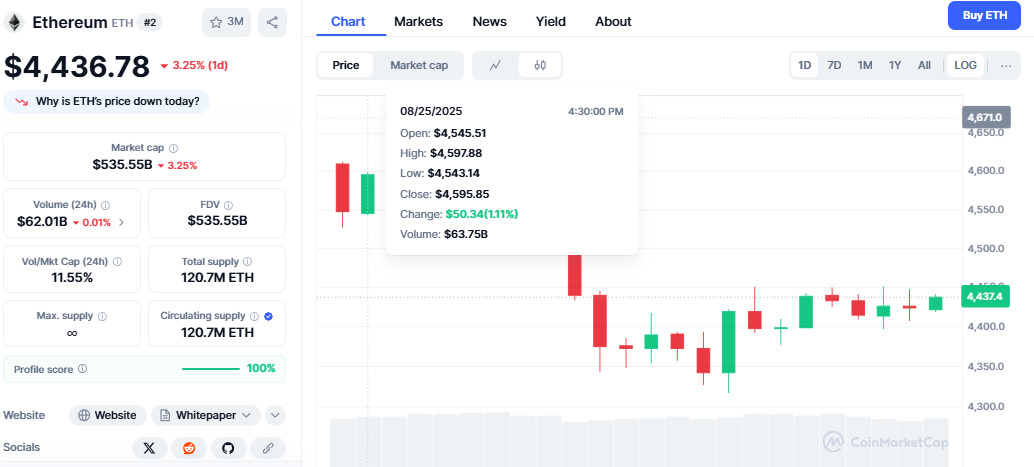Set chart range to 1Y
The height and width of the screenshot is (467, 1034).
click(x=895, y=65)
